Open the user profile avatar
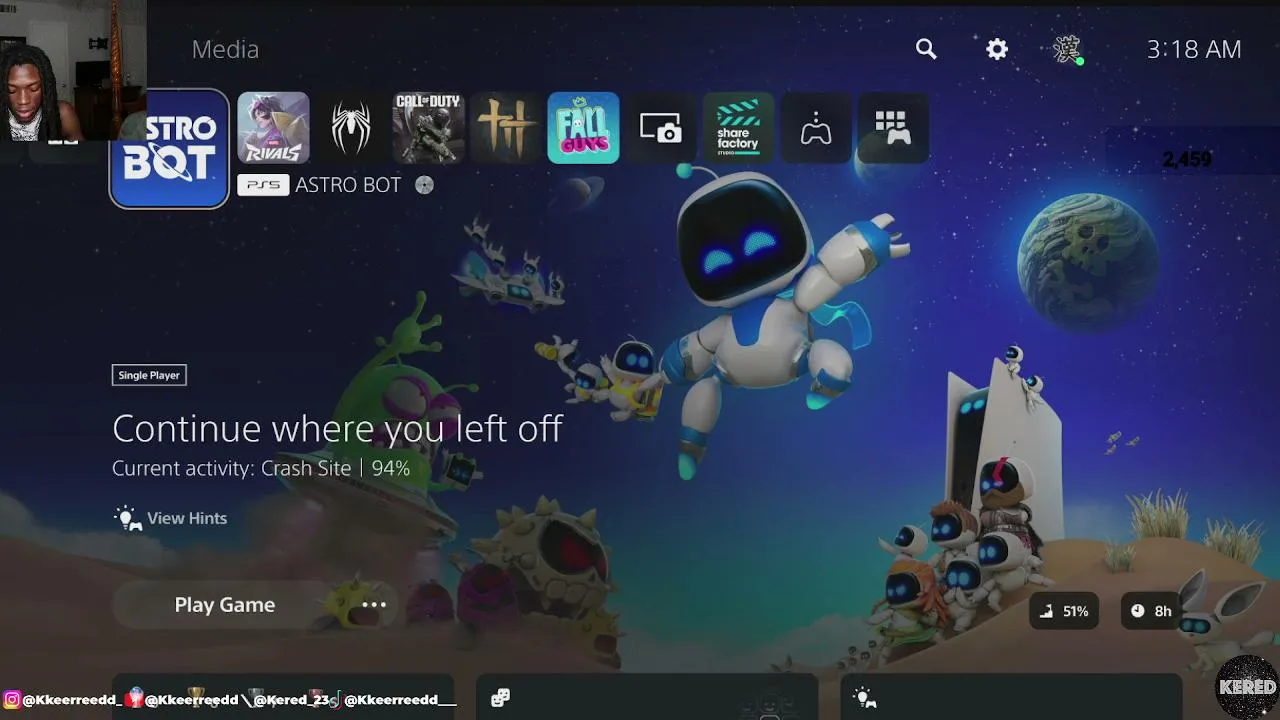 point(1068,49)
